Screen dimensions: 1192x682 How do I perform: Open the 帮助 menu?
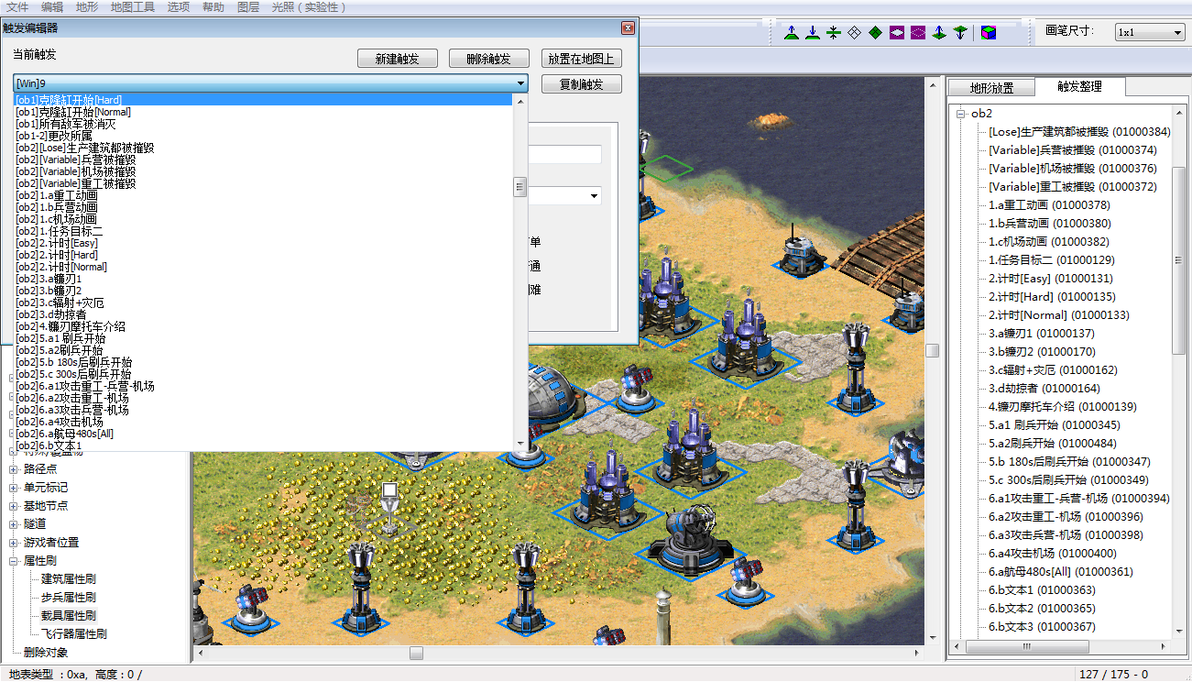point(214,7)
